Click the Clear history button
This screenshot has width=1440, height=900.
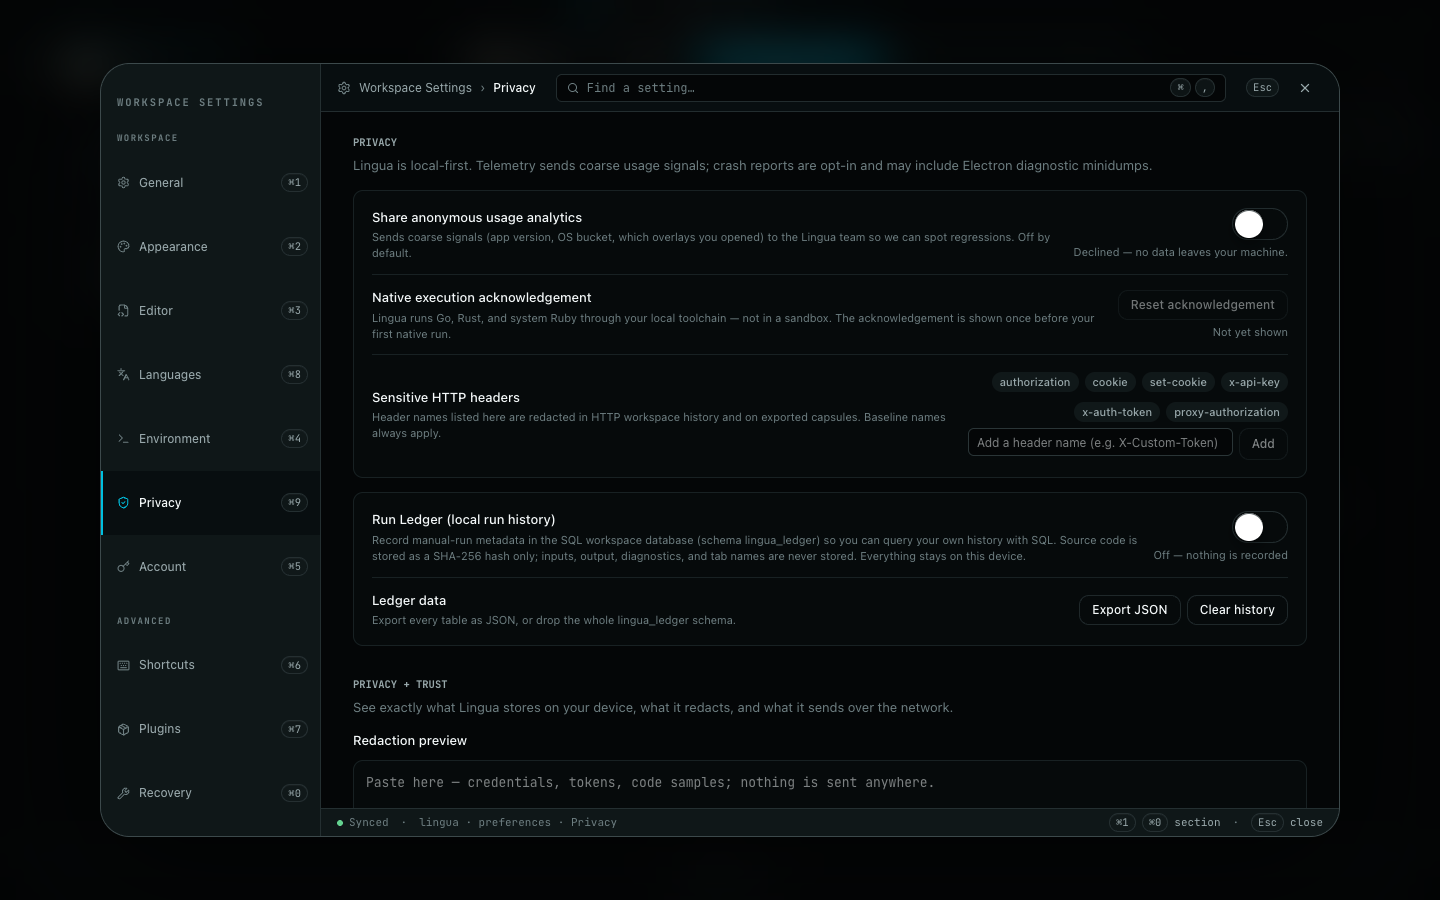[1237, 610]
